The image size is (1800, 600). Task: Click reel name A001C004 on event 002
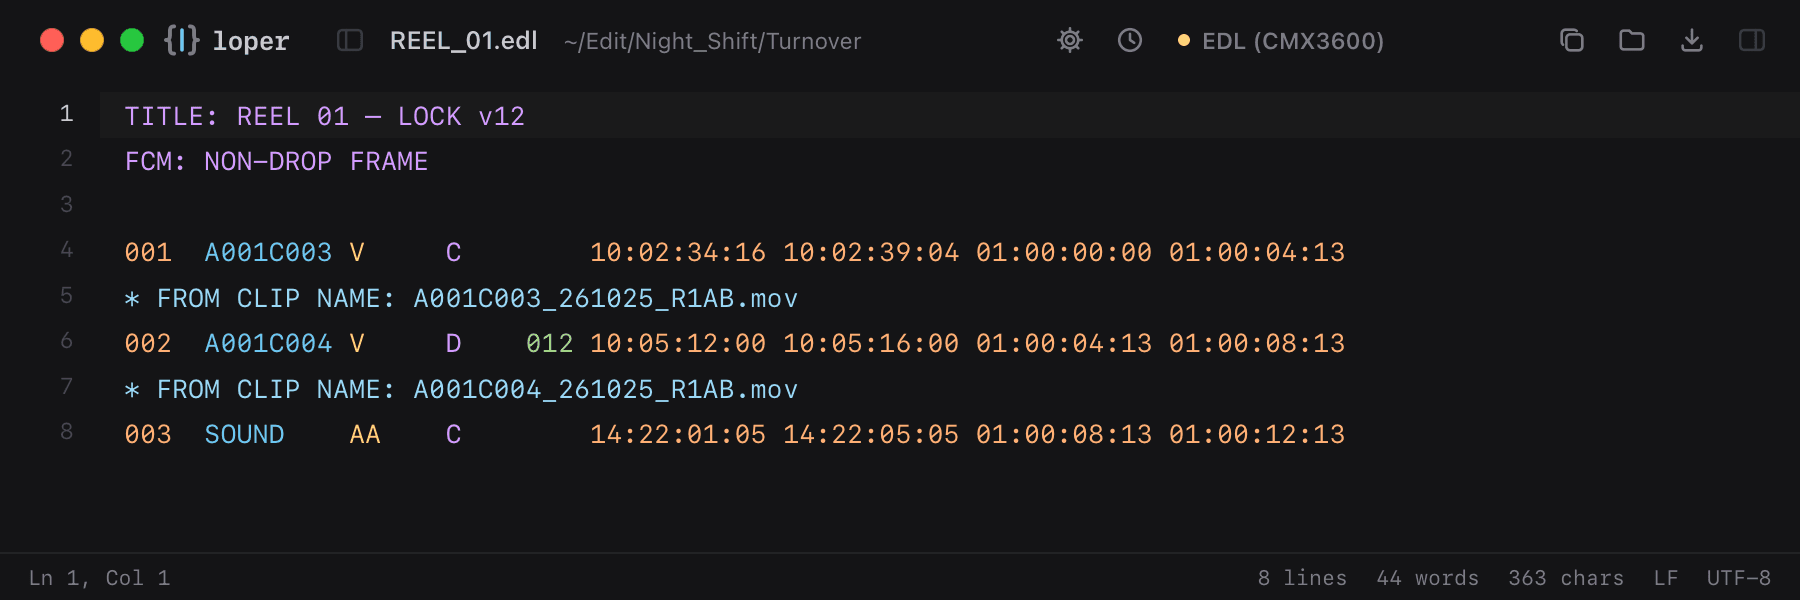[268, 344]
